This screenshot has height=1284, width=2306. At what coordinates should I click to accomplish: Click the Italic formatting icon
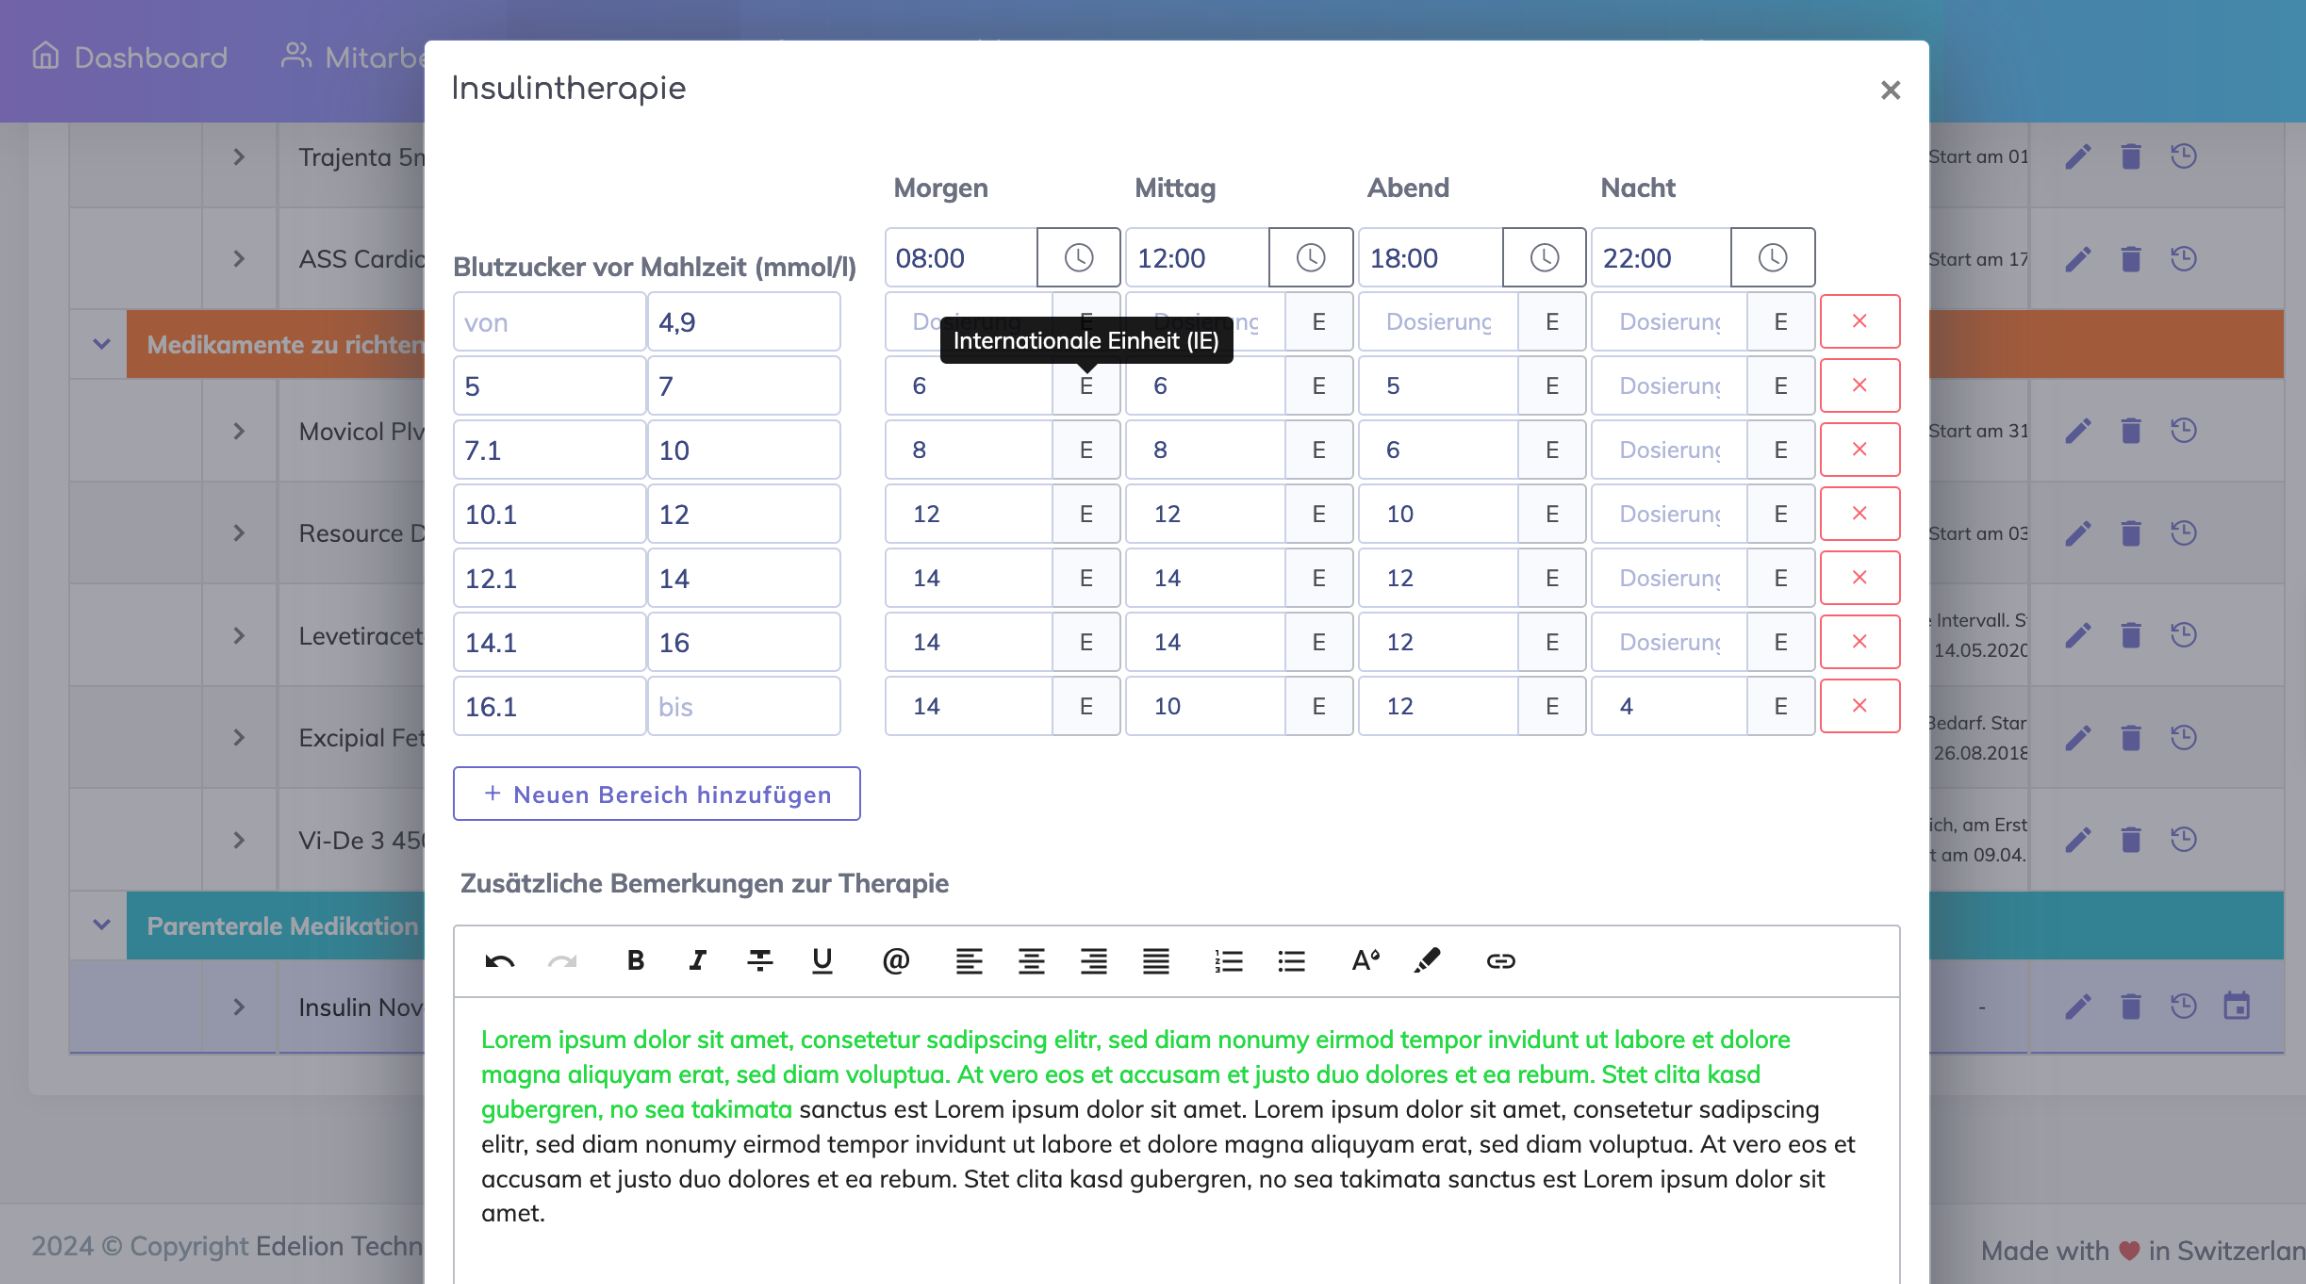[x=697, y=961]
